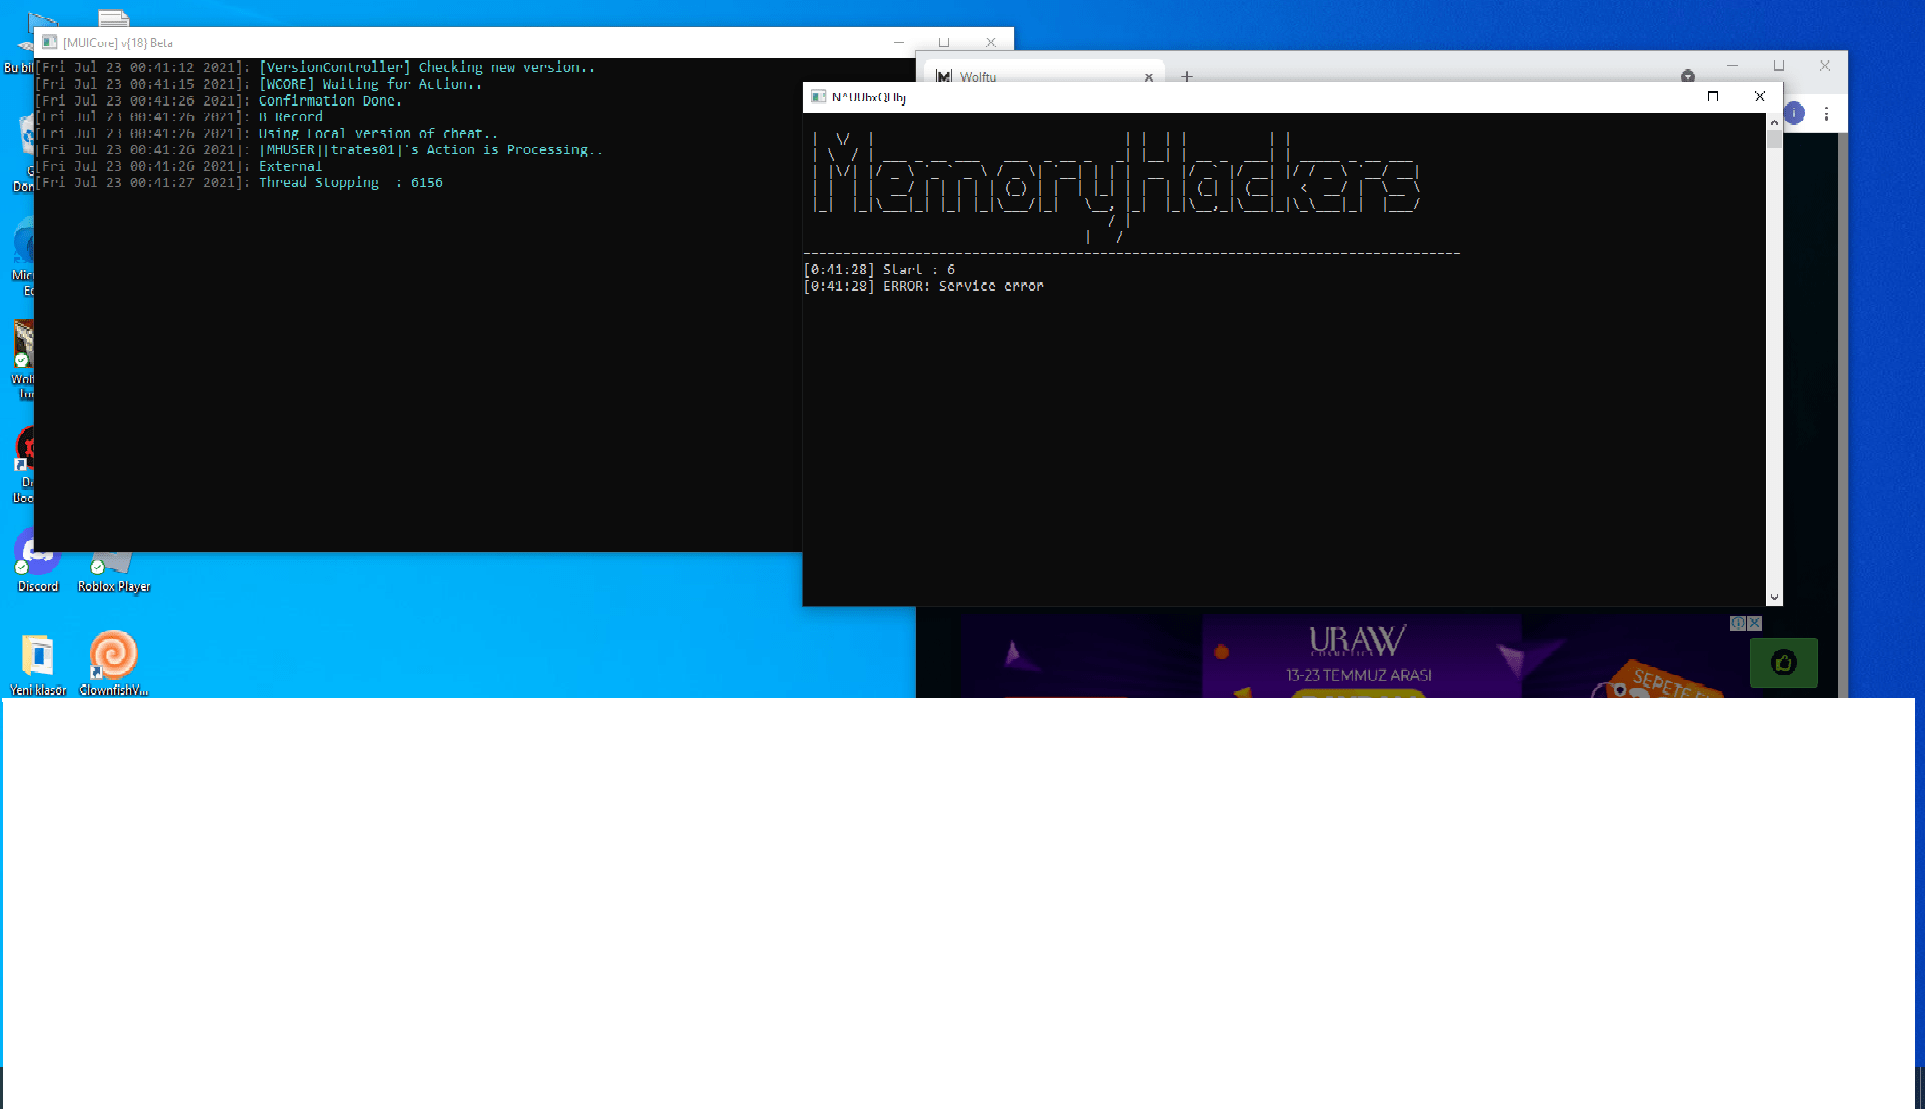Launch the Roblox Player desktop icon
This screenshot has height=1109, width=1925.
point(113,572)
